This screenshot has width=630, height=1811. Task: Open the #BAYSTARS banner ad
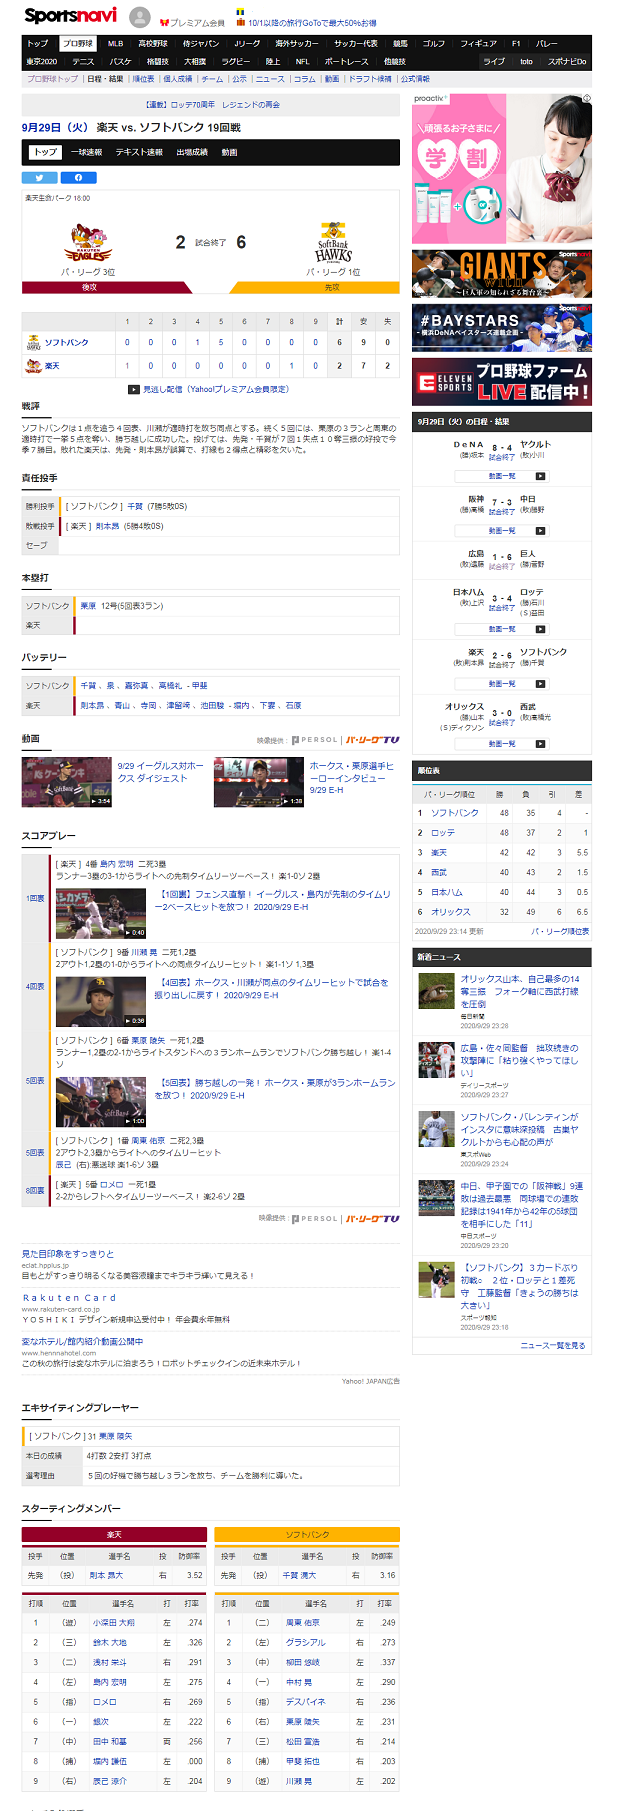coord(502,328)
